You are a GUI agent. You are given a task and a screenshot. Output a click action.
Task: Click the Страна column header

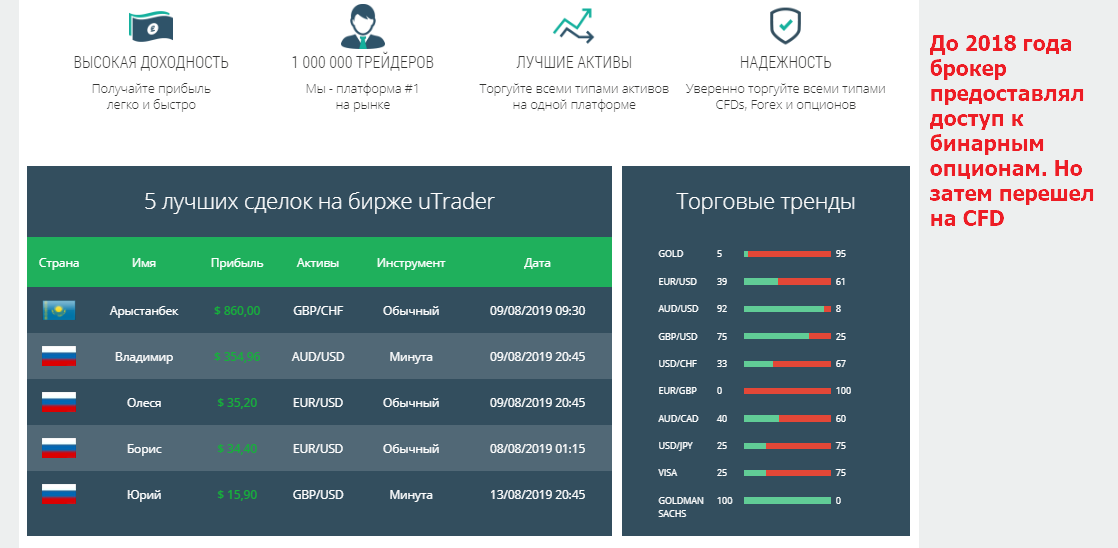coord(58,263)
